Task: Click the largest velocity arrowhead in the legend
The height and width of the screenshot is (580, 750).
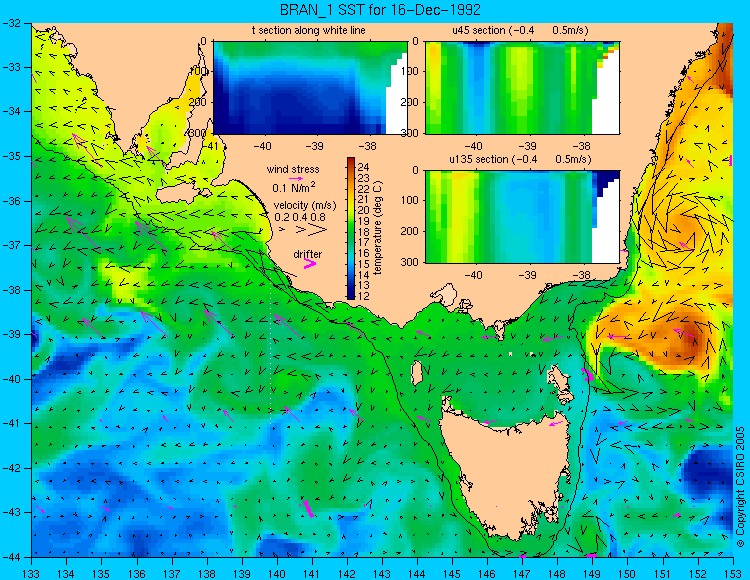Action: pyautogui.click(x=317, y=230)
